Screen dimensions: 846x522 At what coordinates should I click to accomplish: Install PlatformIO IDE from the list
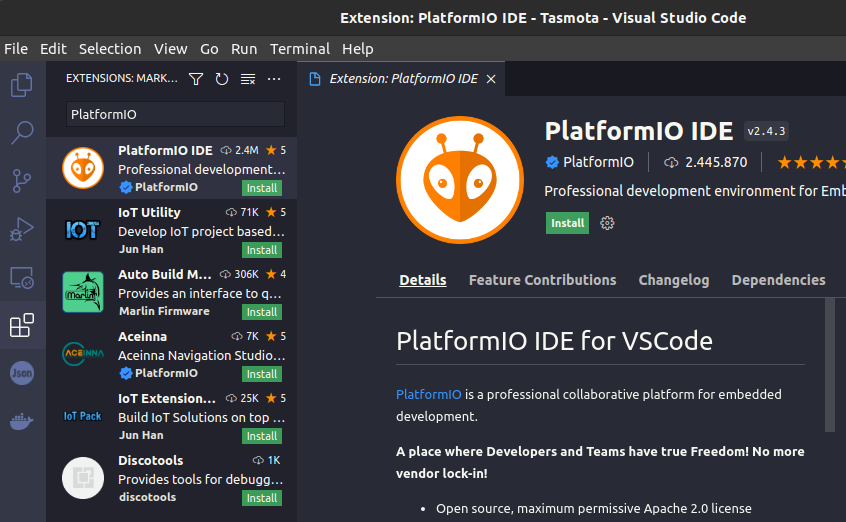262,188
